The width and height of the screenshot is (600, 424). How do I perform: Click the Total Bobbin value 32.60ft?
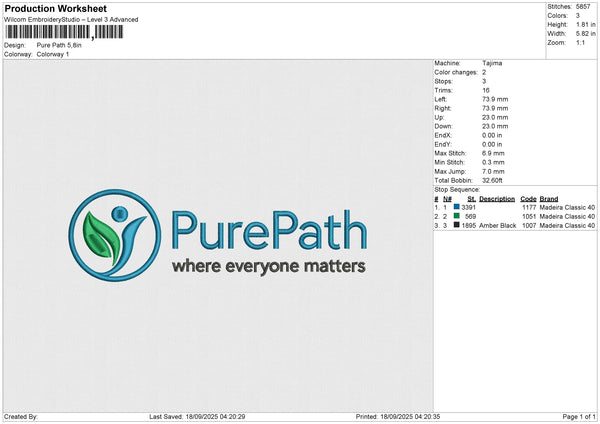pos(492,180)
